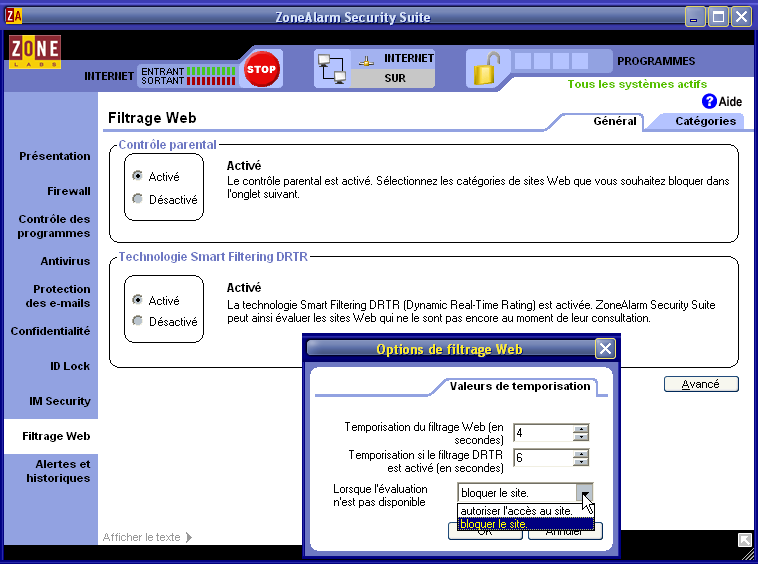Click the open padlock Internet lock icon
This screenshot has height=564, width=758.
(x=486, y=69)
